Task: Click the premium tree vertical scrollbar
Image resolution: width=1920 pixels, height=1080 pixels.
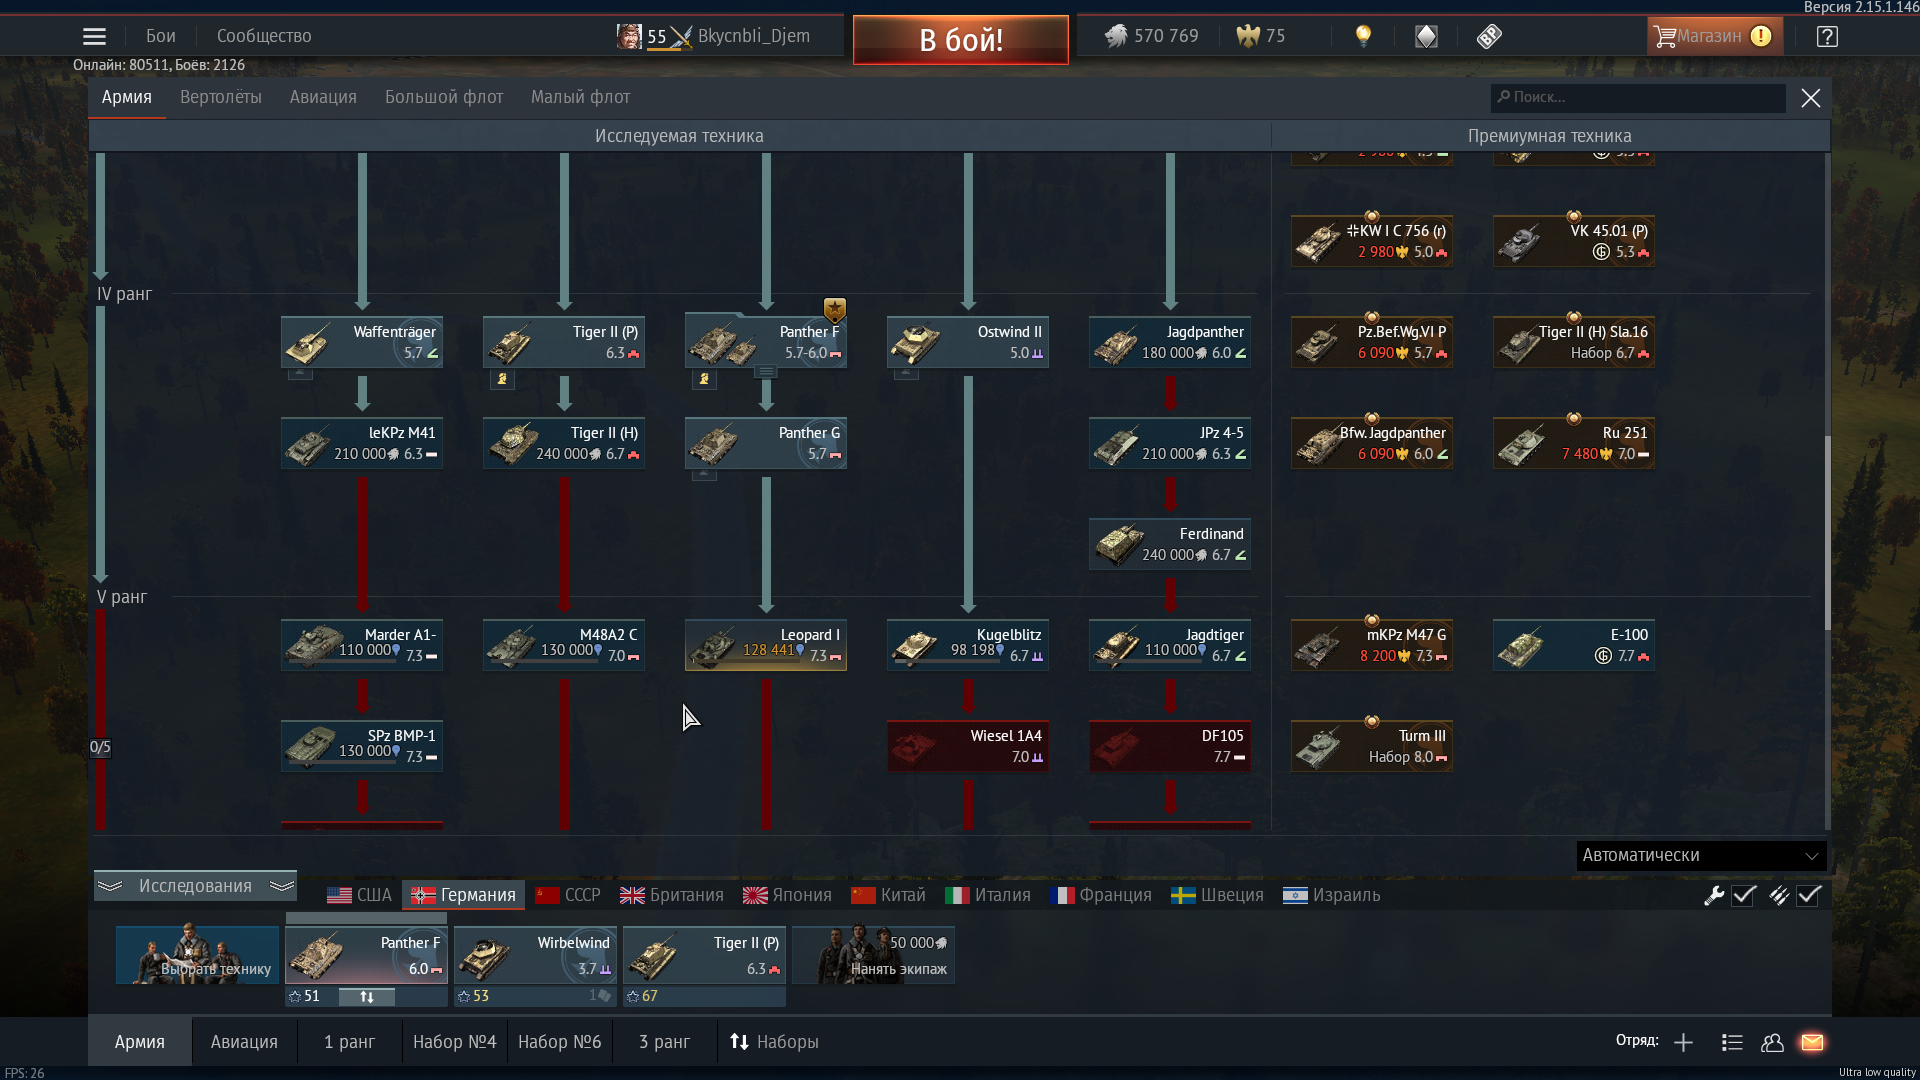Action: point(1827,532)
